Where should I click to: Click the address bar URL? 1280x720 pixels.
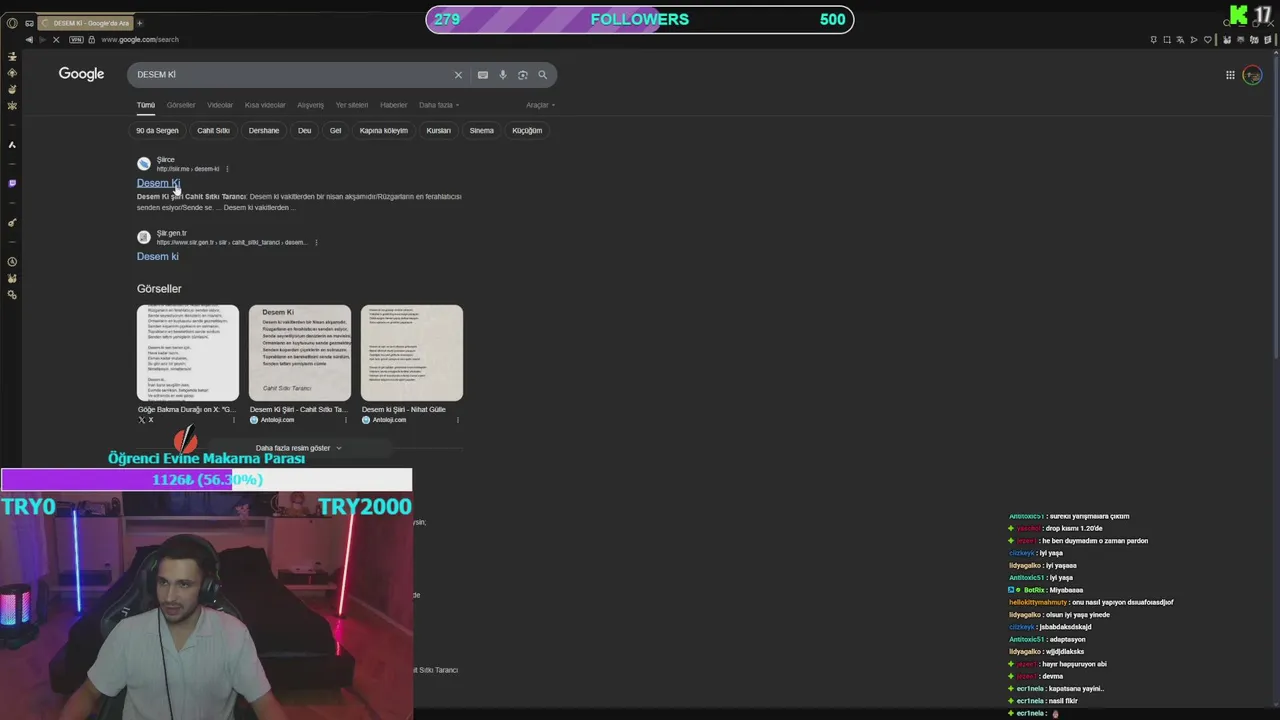[x=140, y=40]
